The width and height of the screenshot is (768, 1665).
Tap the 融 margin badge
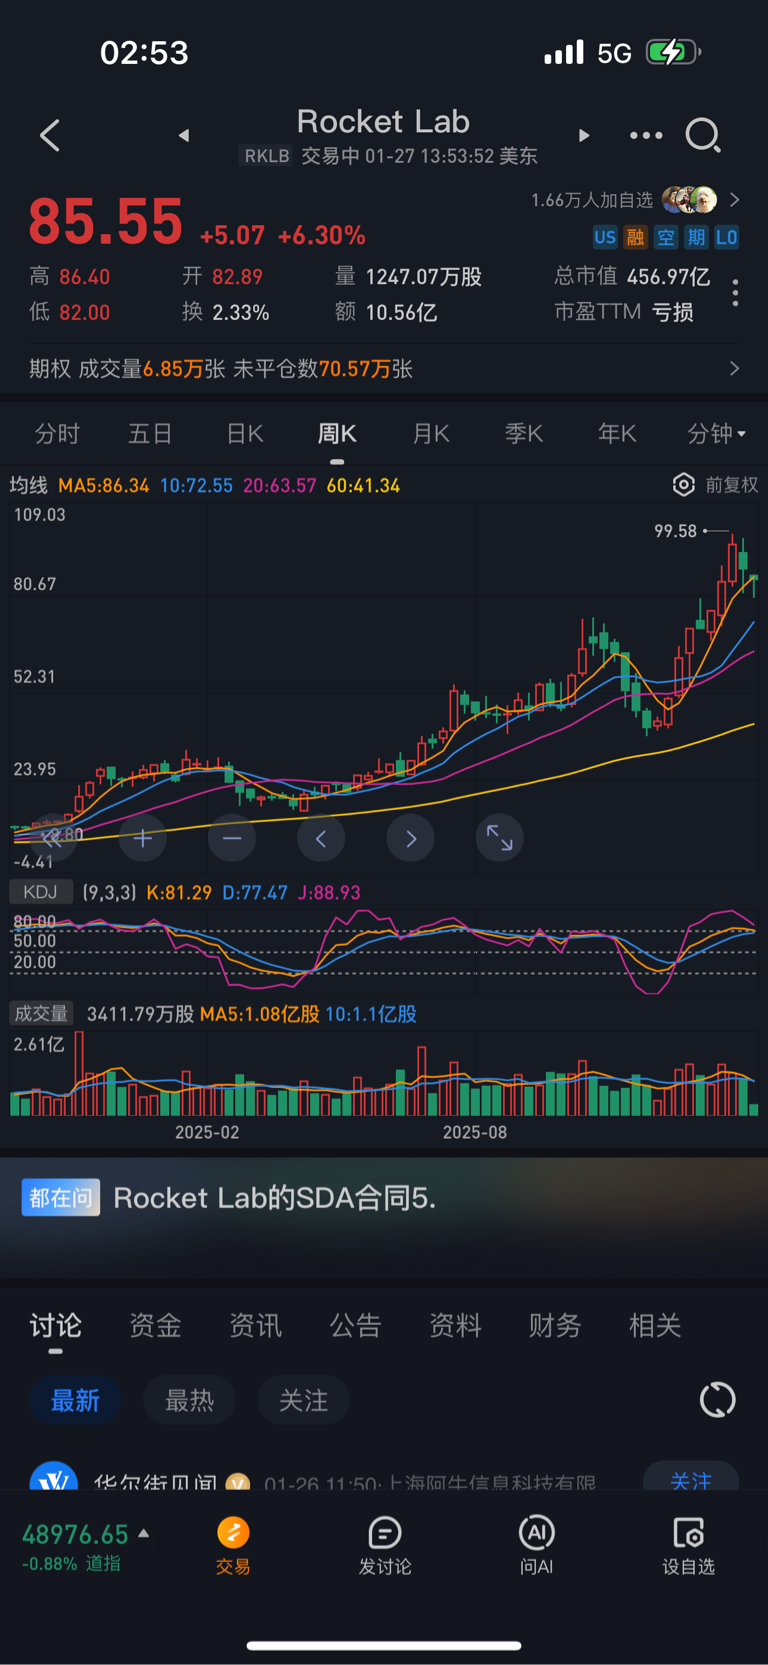pos(635,237)
